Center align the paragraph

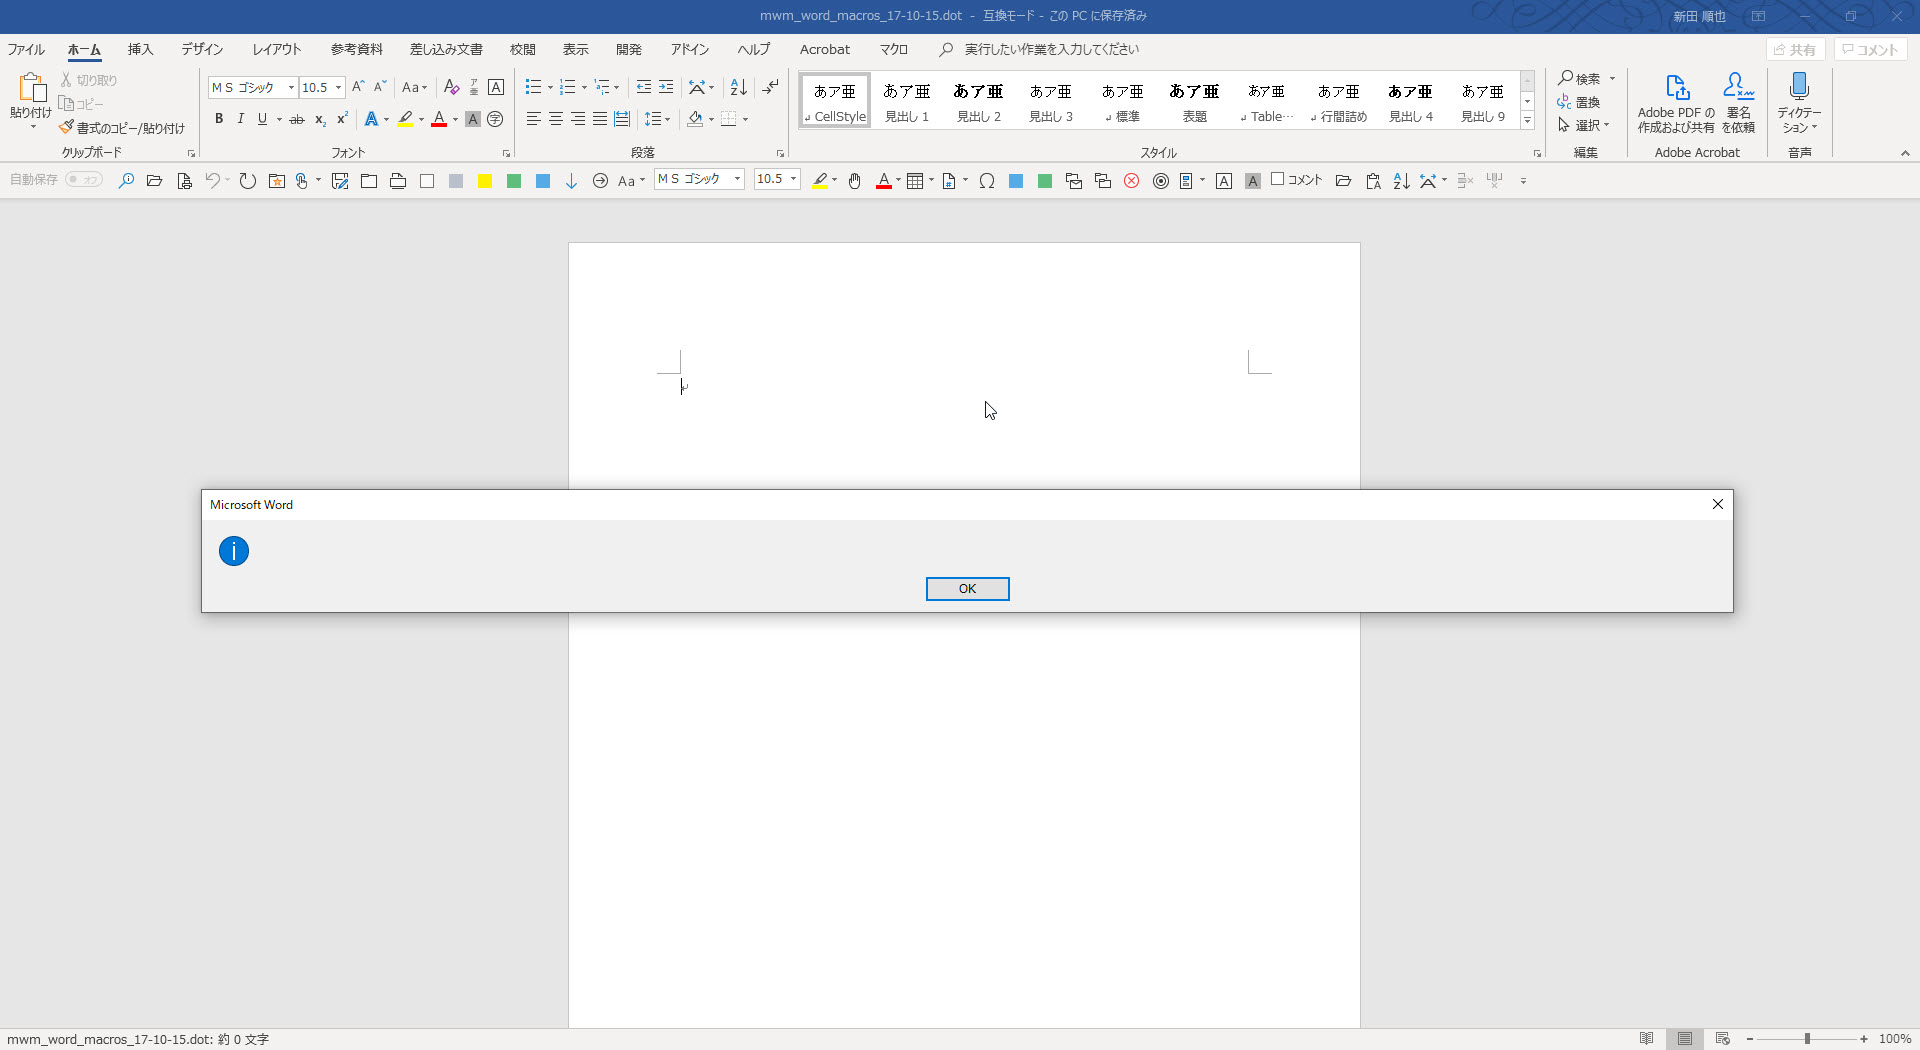pyautogui.click(x=556, y=119)
